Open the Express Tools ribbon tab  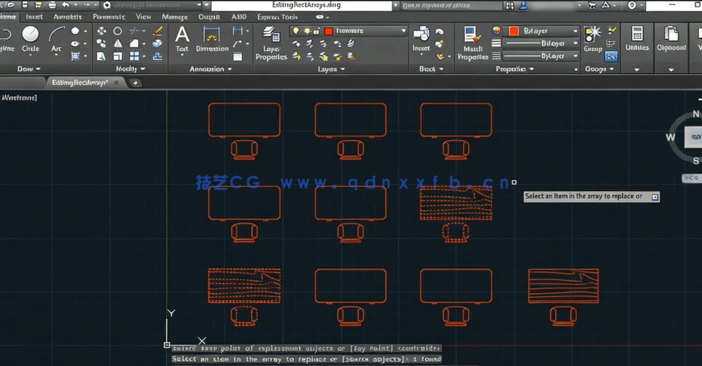pyautogui.click(x=277, y=17)
